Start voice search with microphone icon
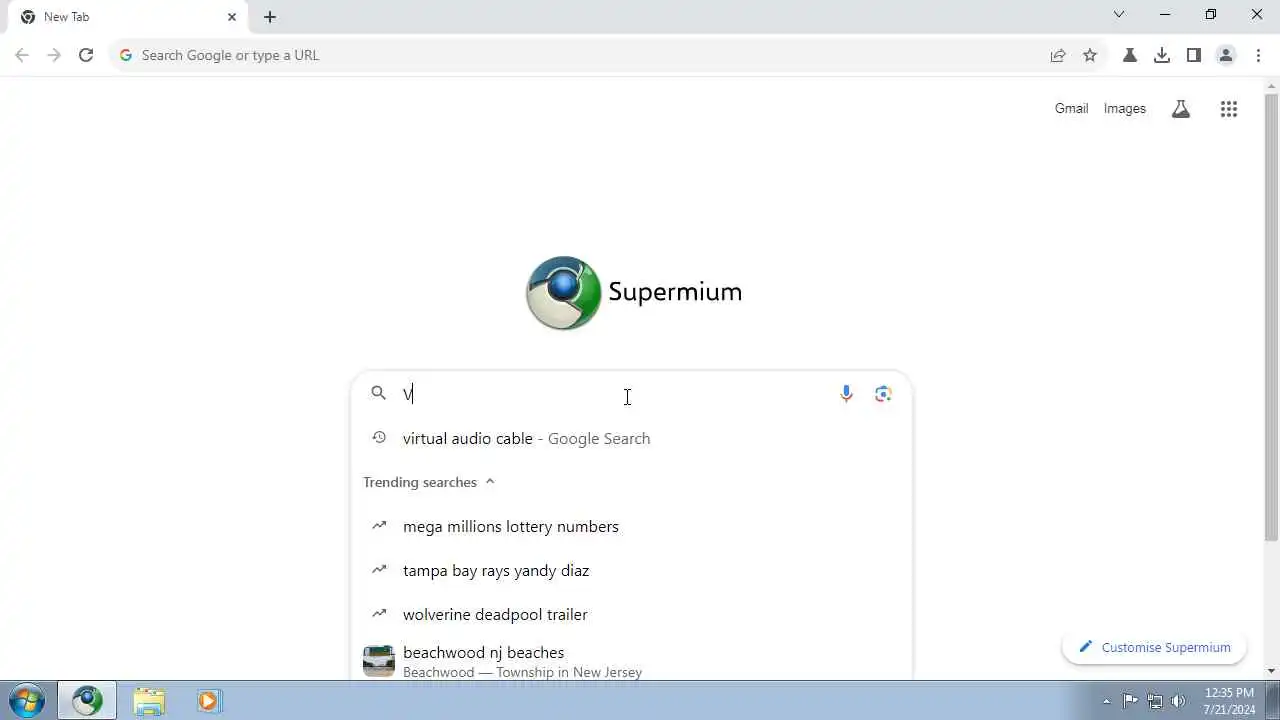The width and height of the screenshot is (1280, 720). pyautogui.click(x=846, y=394)
